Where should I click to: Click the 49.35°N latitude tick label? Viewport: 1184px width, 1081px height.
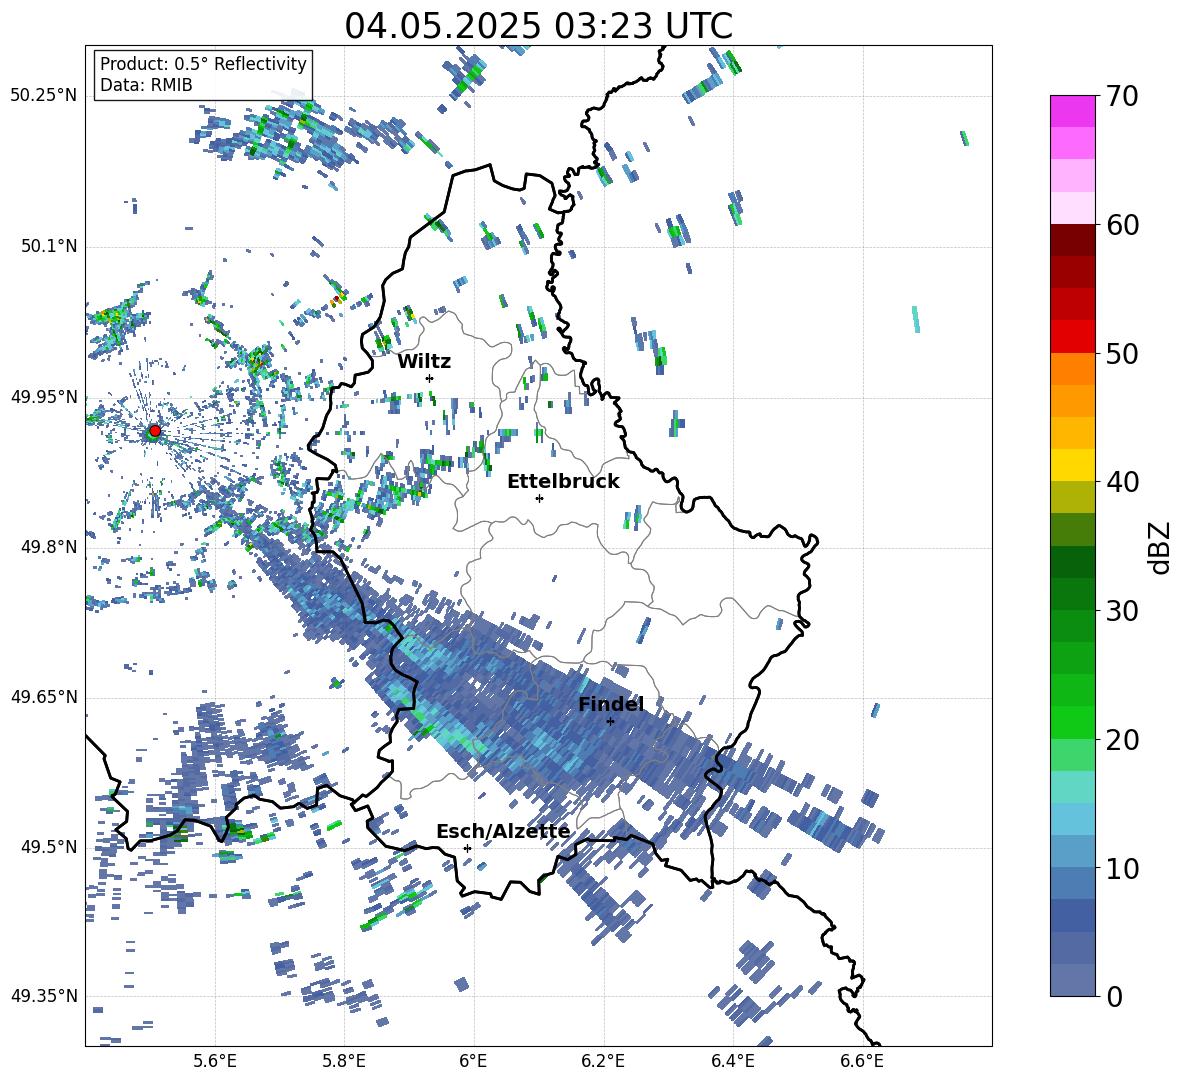pos(44,996)
